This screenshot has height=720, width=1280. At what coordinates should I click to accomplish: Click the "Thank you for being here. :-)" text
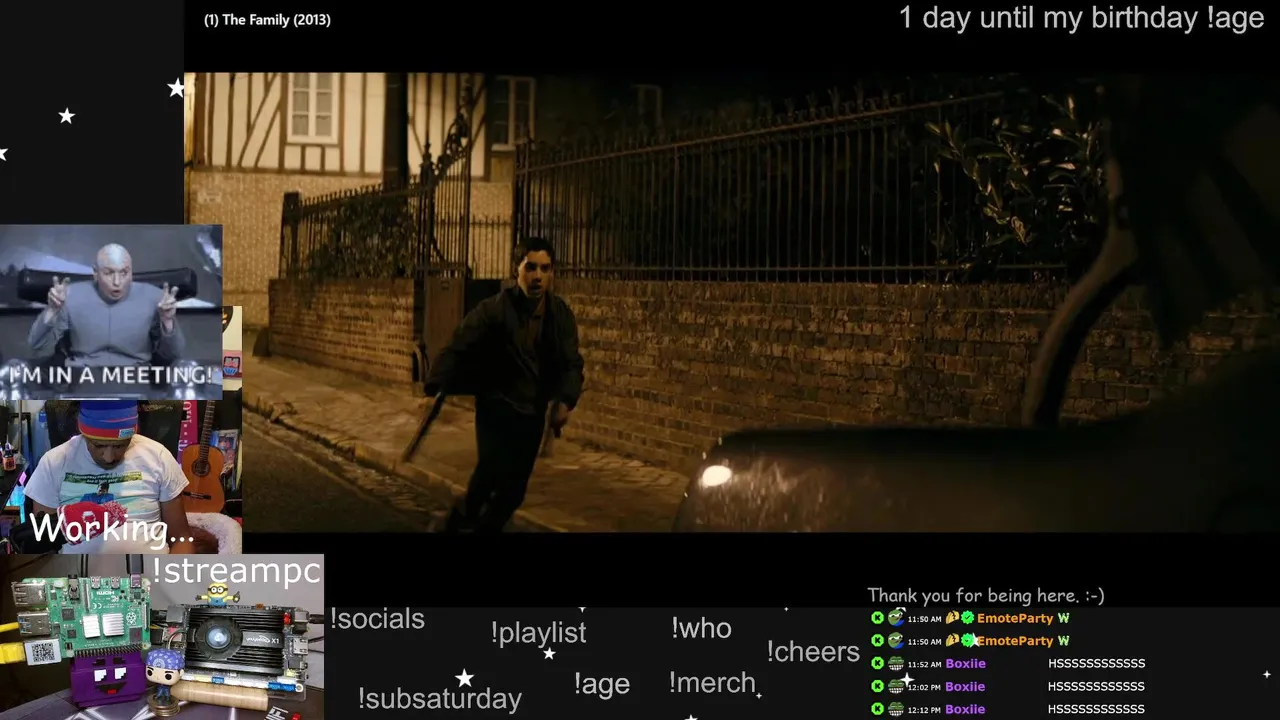pos(985,595)
